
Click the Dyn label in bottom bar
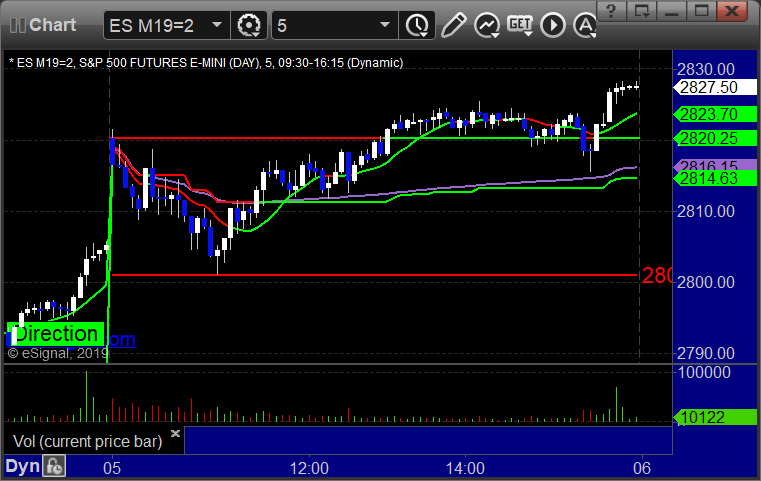(22, 466)
